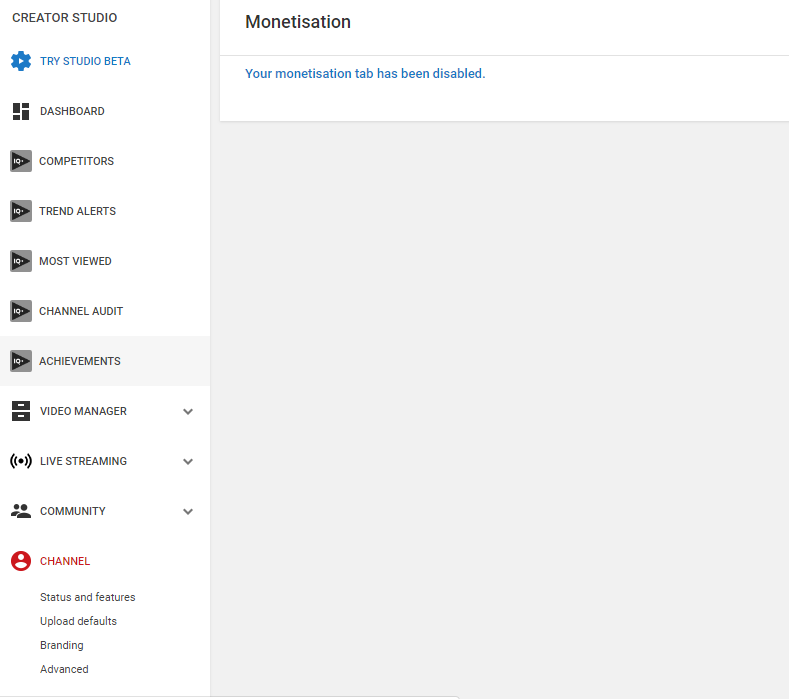
Task: Click the Dashboard grid icon
Action: pos(21,111)
